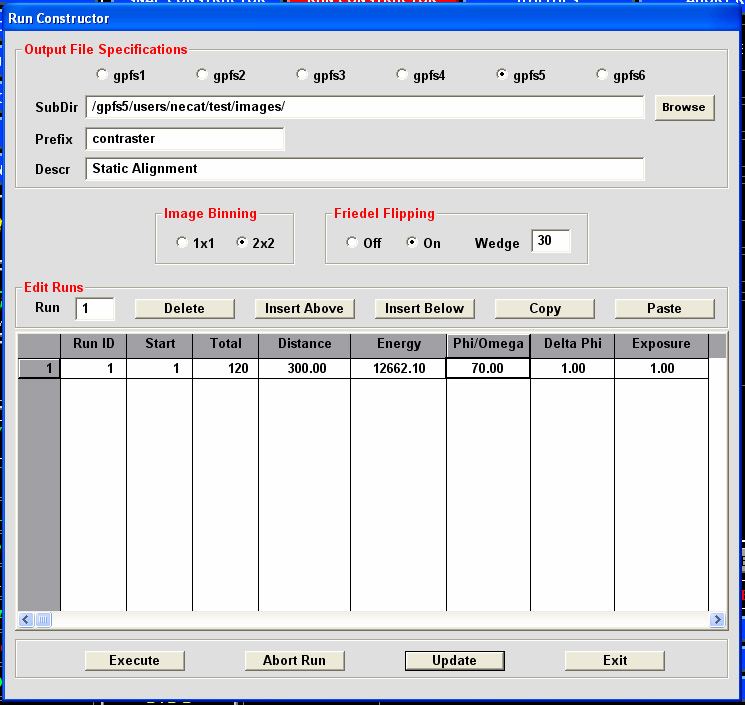Delete the selected run
Viewport: 745px width, 705px height.
click(184, 308)
